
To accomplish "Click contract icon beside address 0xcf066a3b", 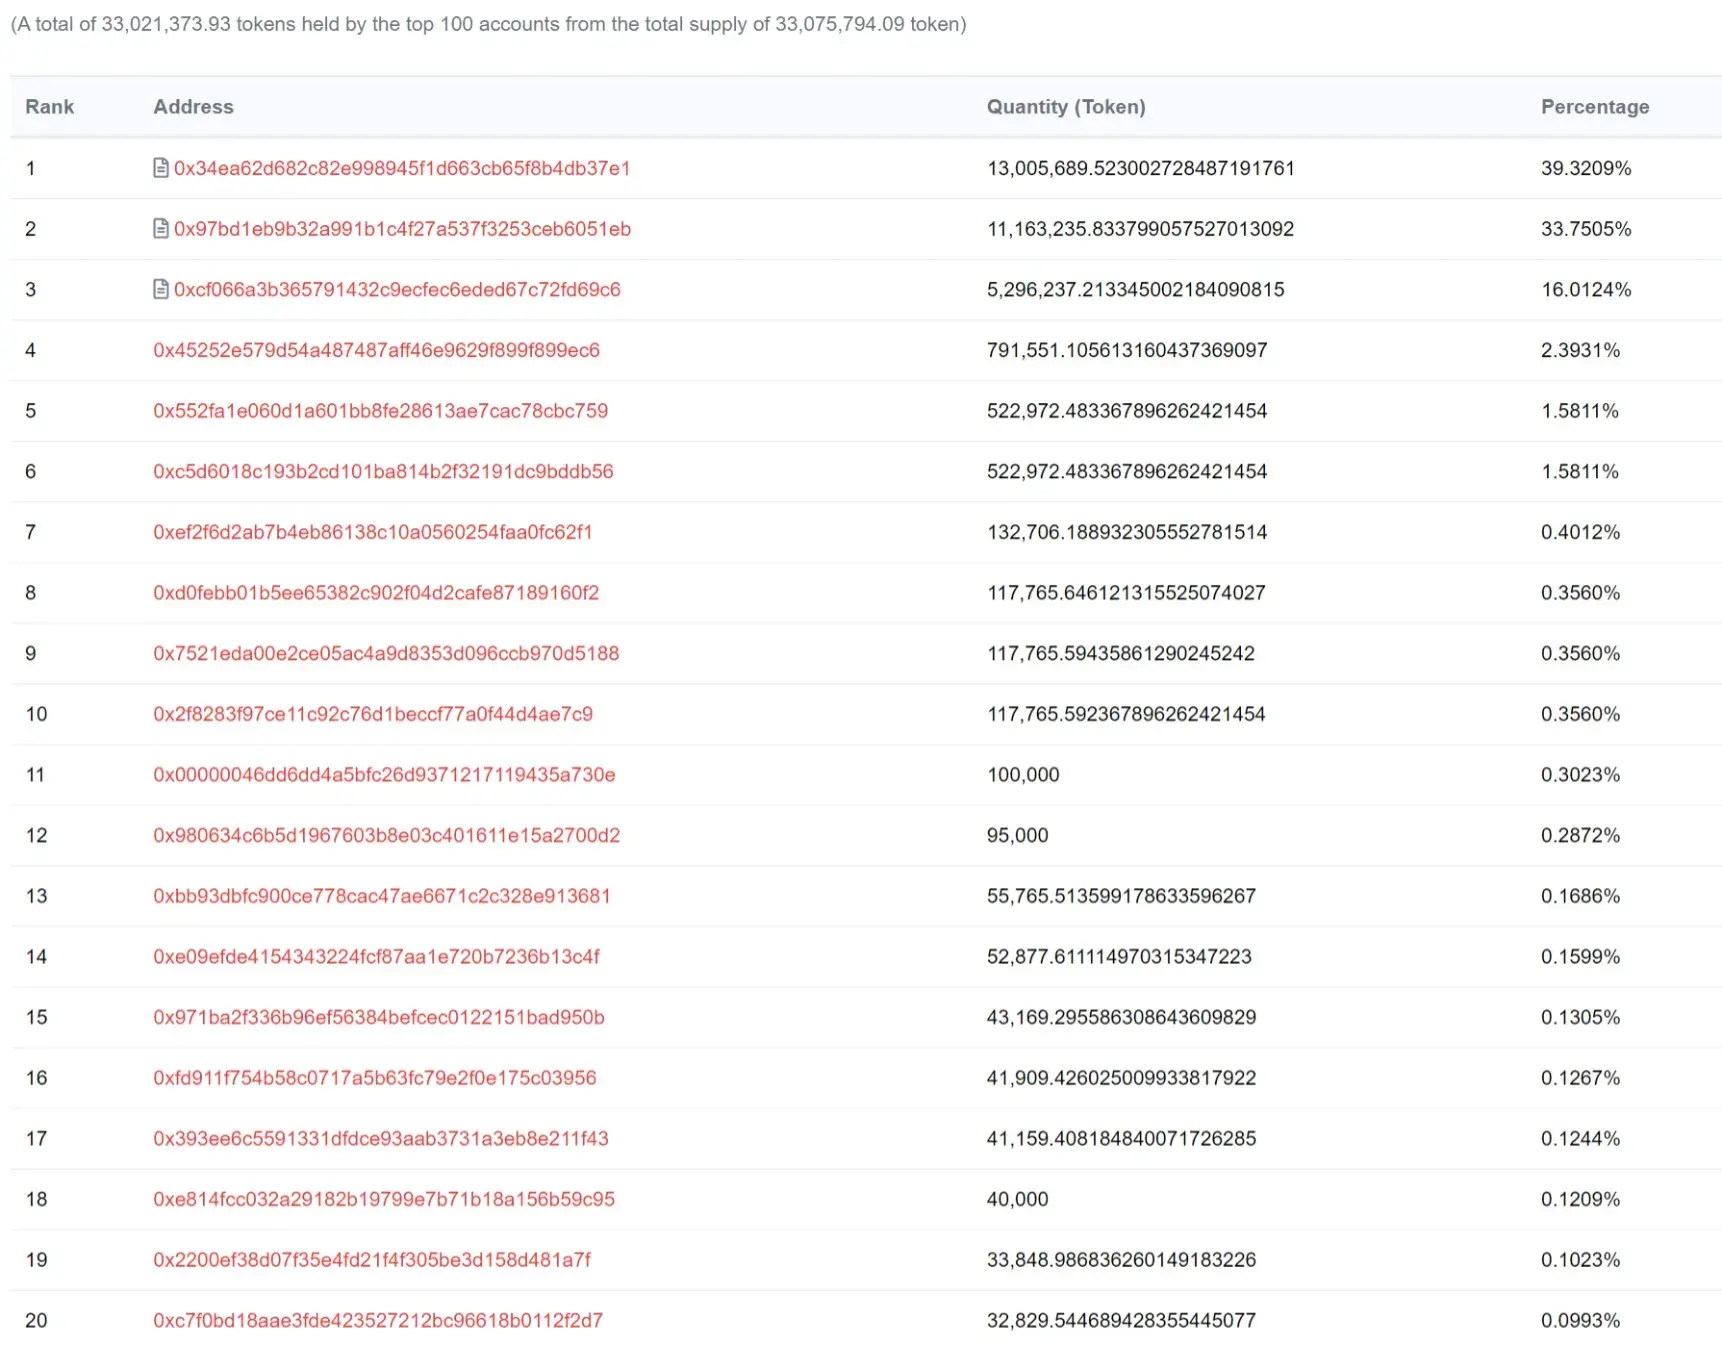I will [x=161, y=289].
